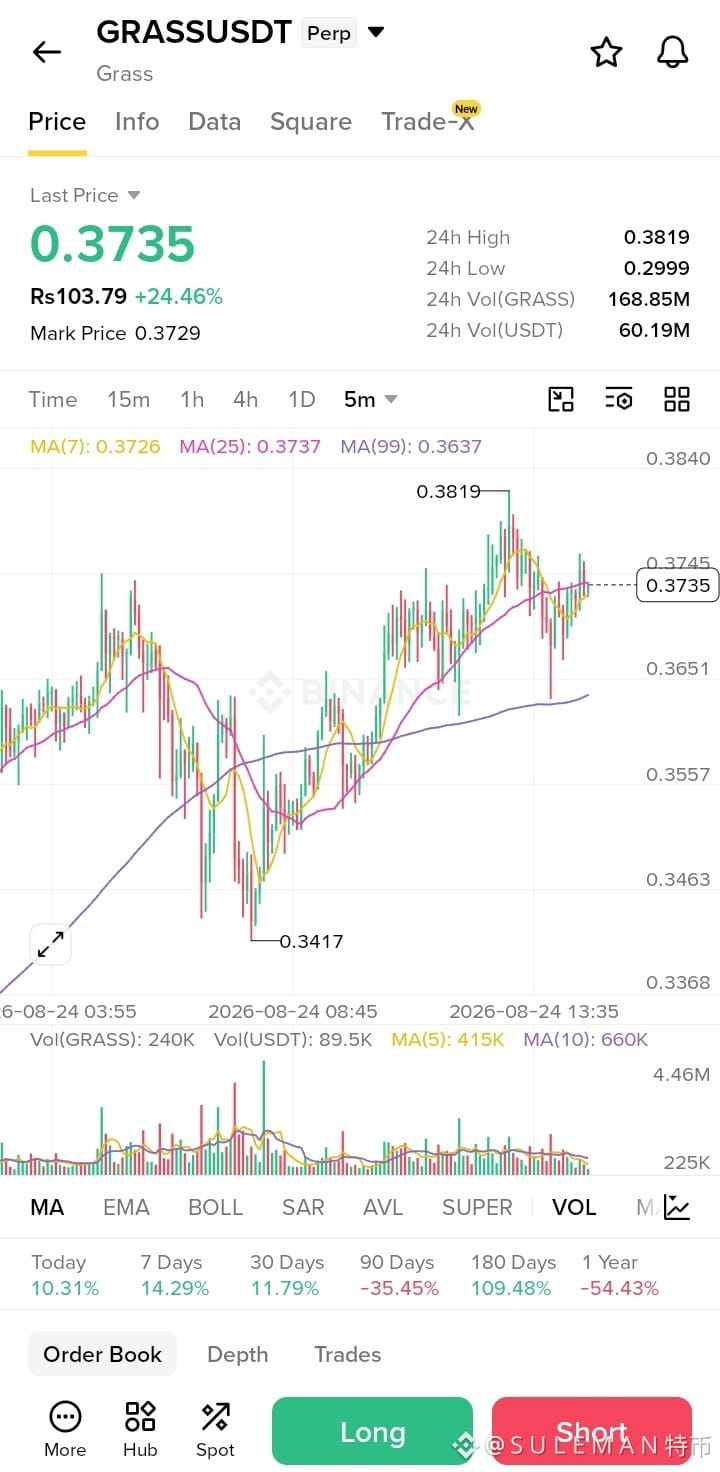Switch to the Info tab
Screen dimensions: 720x1472
pos(137,122)
